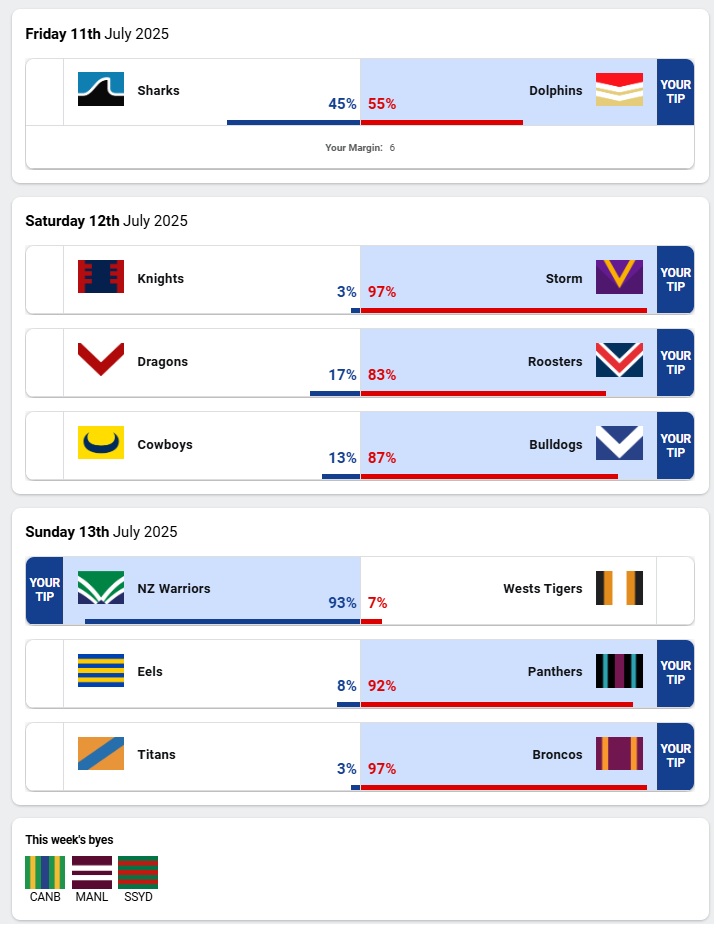Tip Eels using the empty left tip box
Screen dimensions: 716x929
45,673
